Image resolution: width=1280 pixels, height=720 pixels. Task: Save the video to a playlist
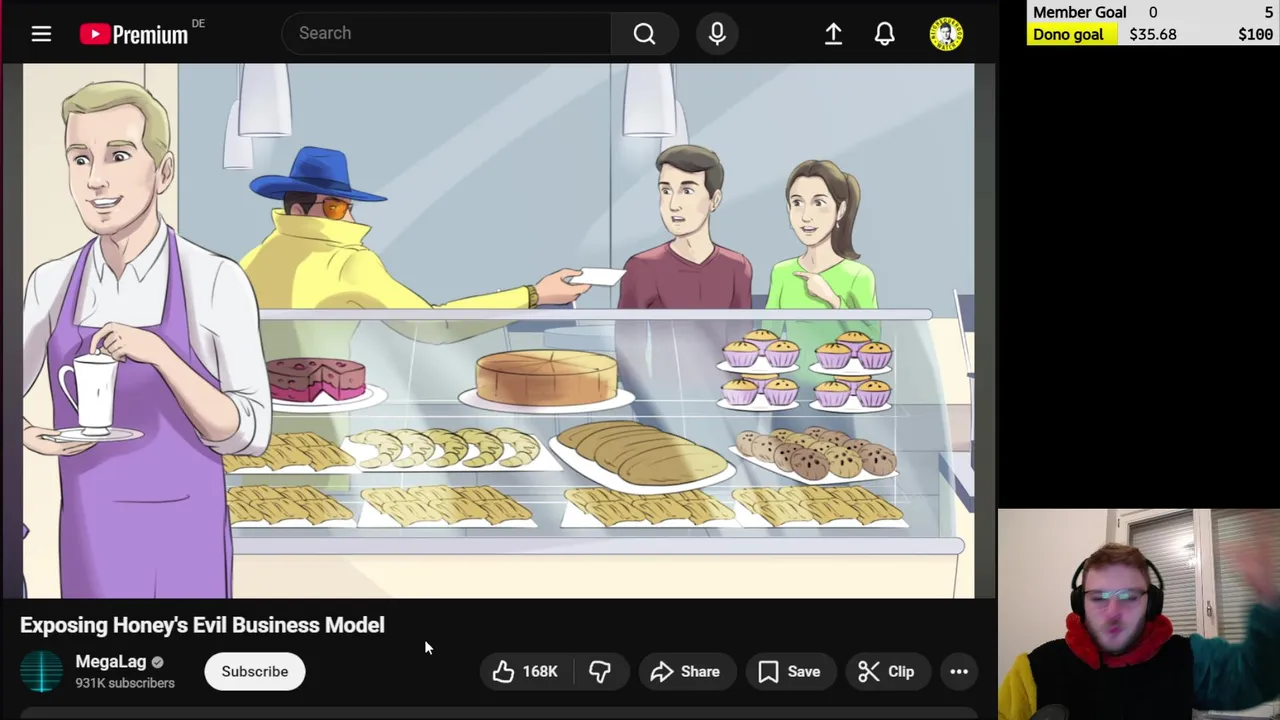tap(790, 672)
